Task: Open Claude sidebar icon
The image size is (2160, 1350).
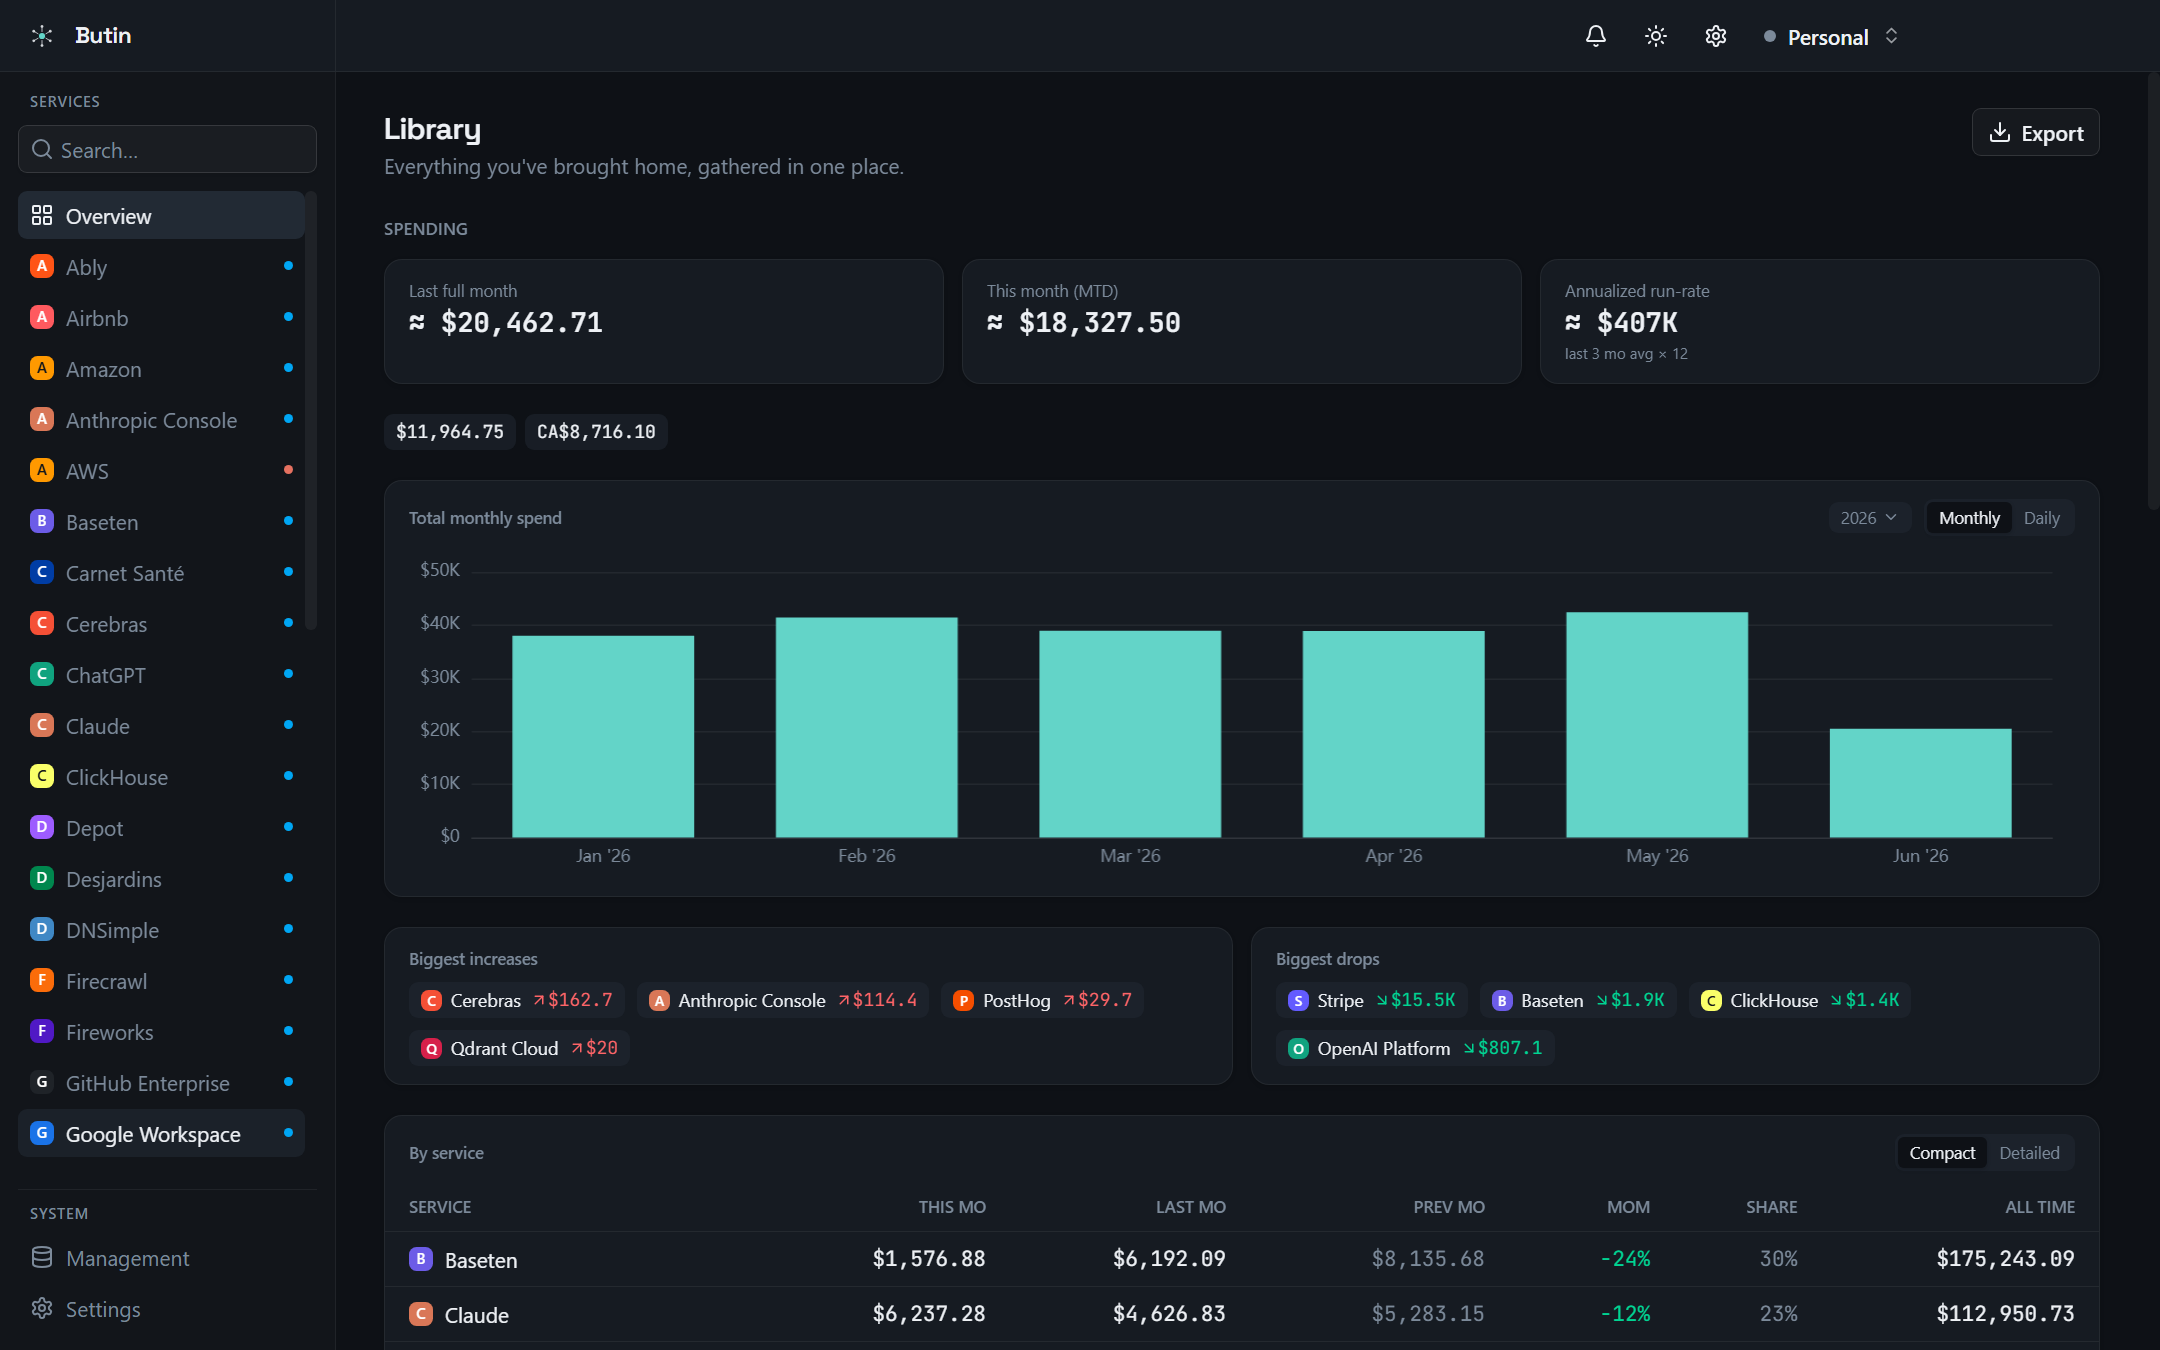Action: 42,725
